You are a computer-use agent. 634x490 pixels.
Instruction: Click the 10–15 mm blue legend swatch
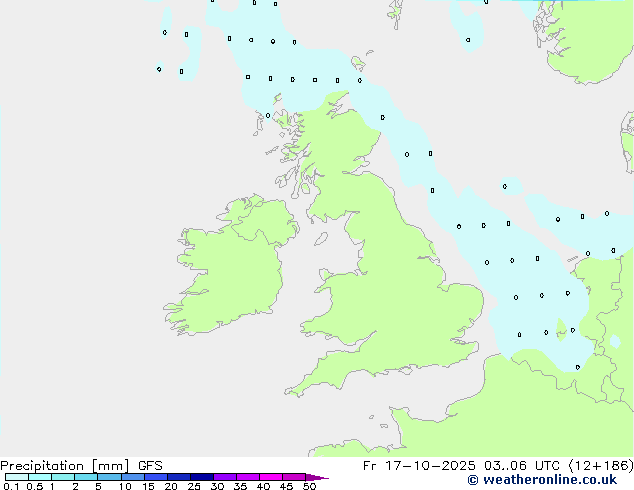(x=132, y=477)
